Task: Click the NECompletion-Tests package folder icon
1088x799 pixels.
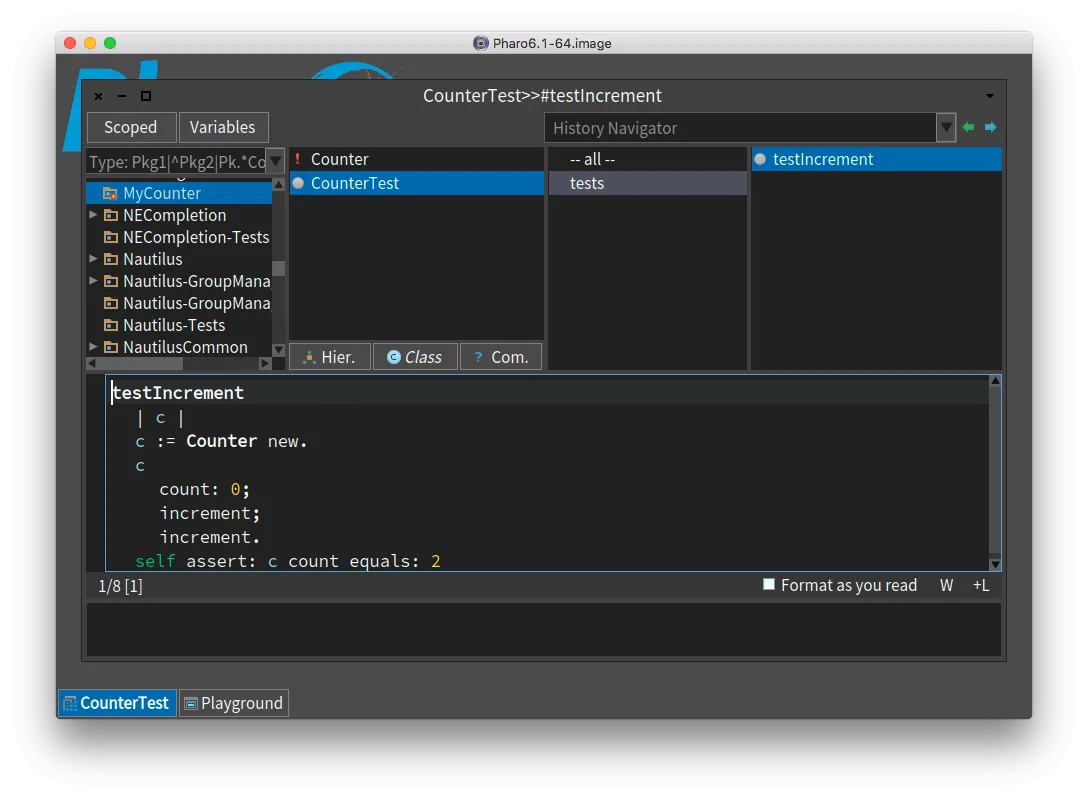Action: 110,237
